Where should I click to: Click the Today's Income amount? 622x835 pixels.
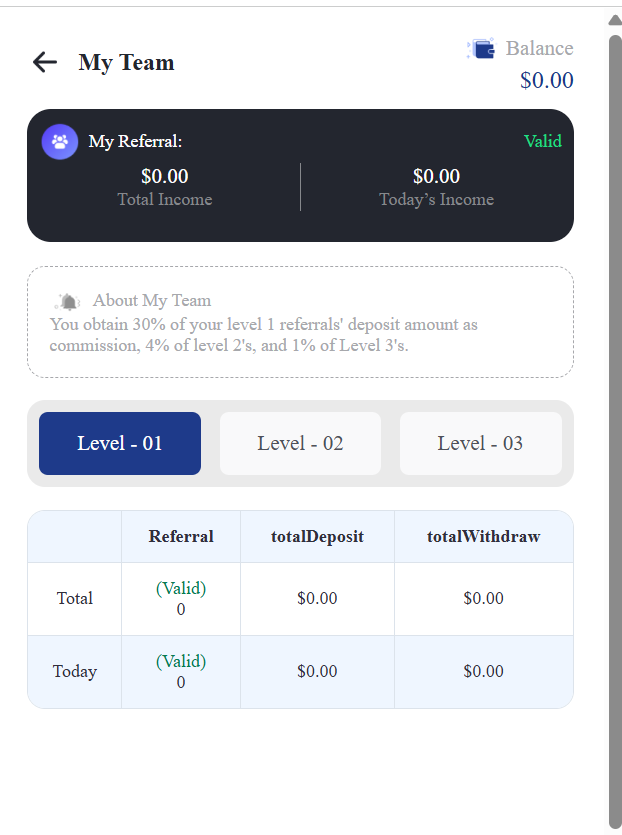click(x=436, y=177)
